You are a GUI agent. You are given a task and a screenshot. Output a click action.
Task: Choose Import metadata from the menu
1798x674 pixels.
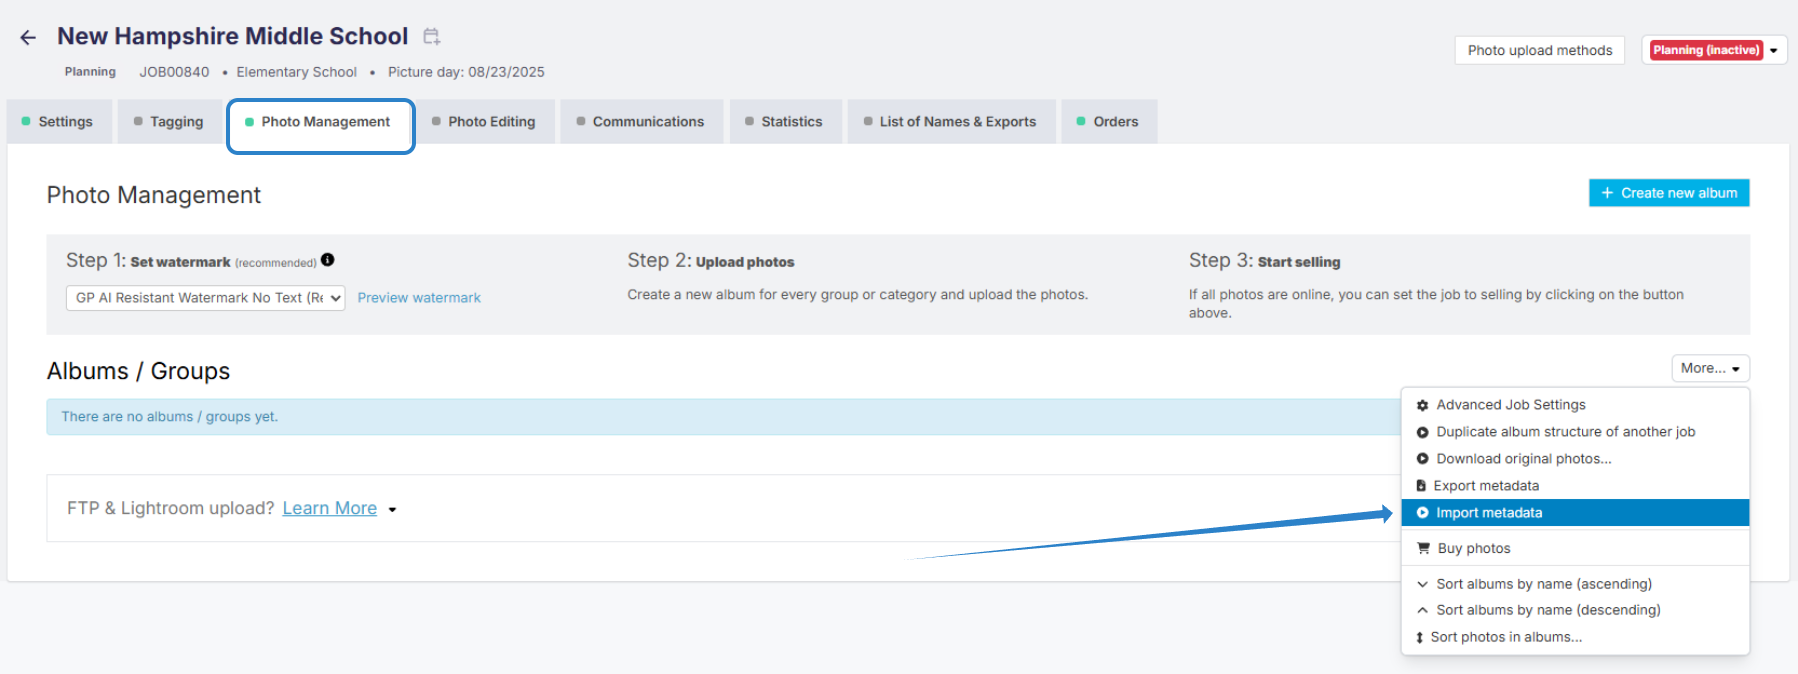click(1575, 513)
